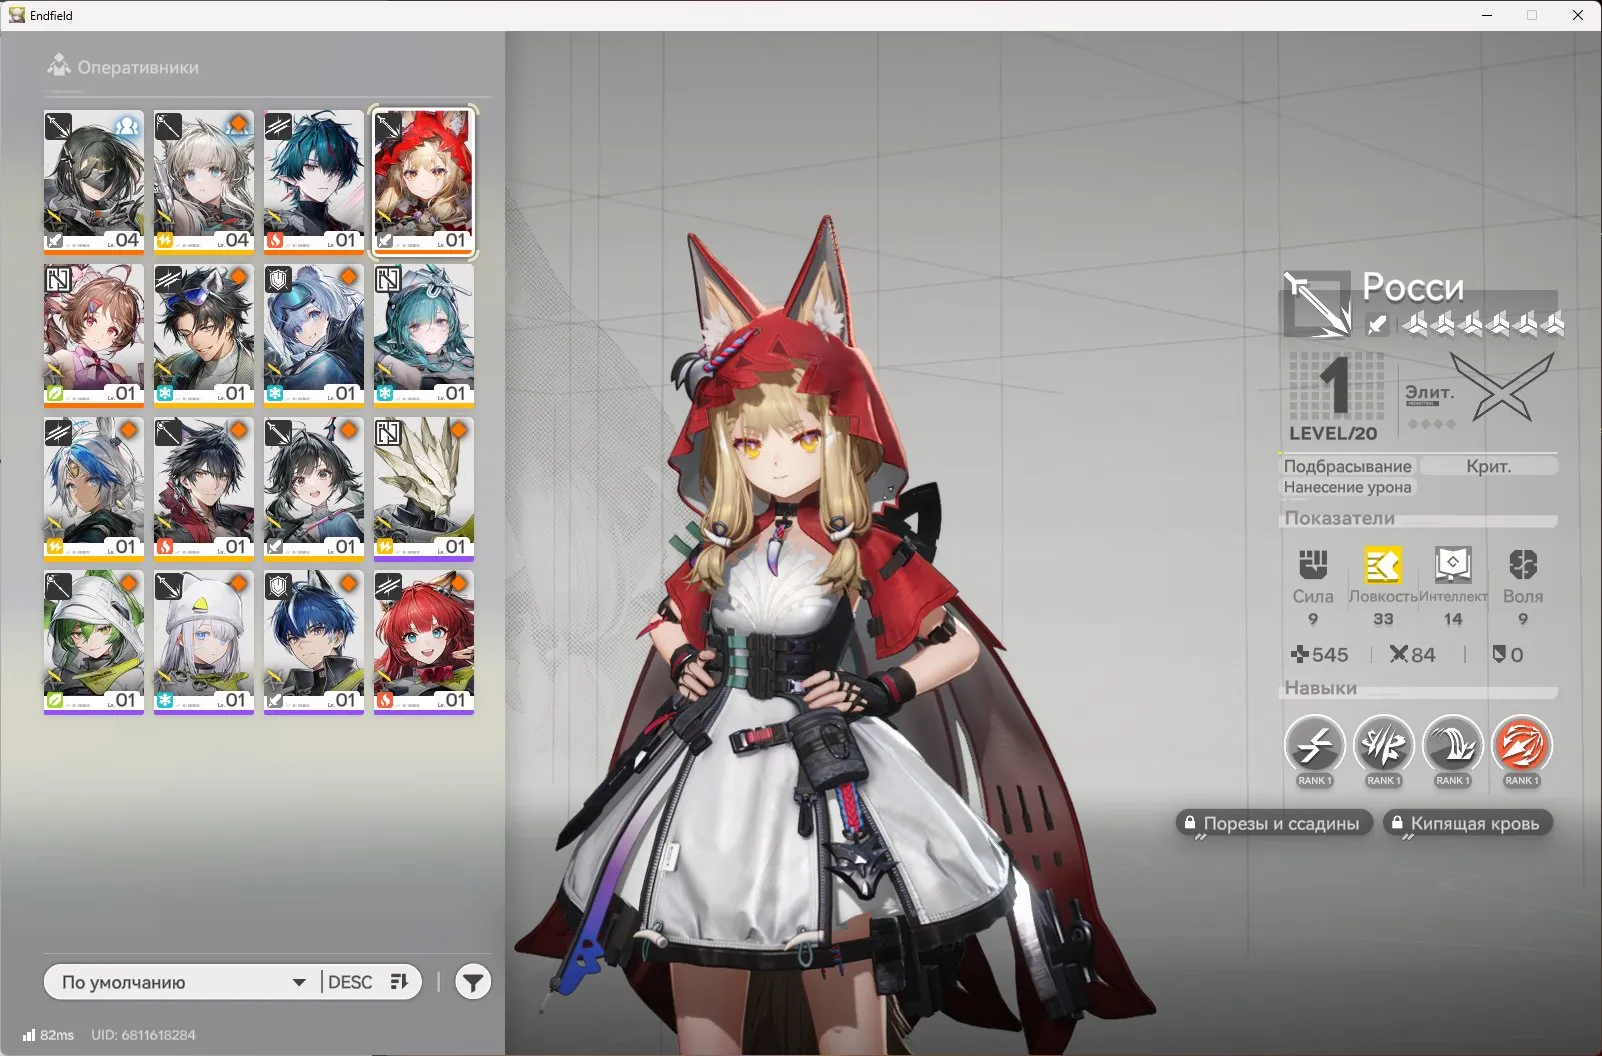The height and width of the screenshot is (1056, 1602).
Task: Select the black-haired masked operator level 04
Action: (x=94, y=181)
